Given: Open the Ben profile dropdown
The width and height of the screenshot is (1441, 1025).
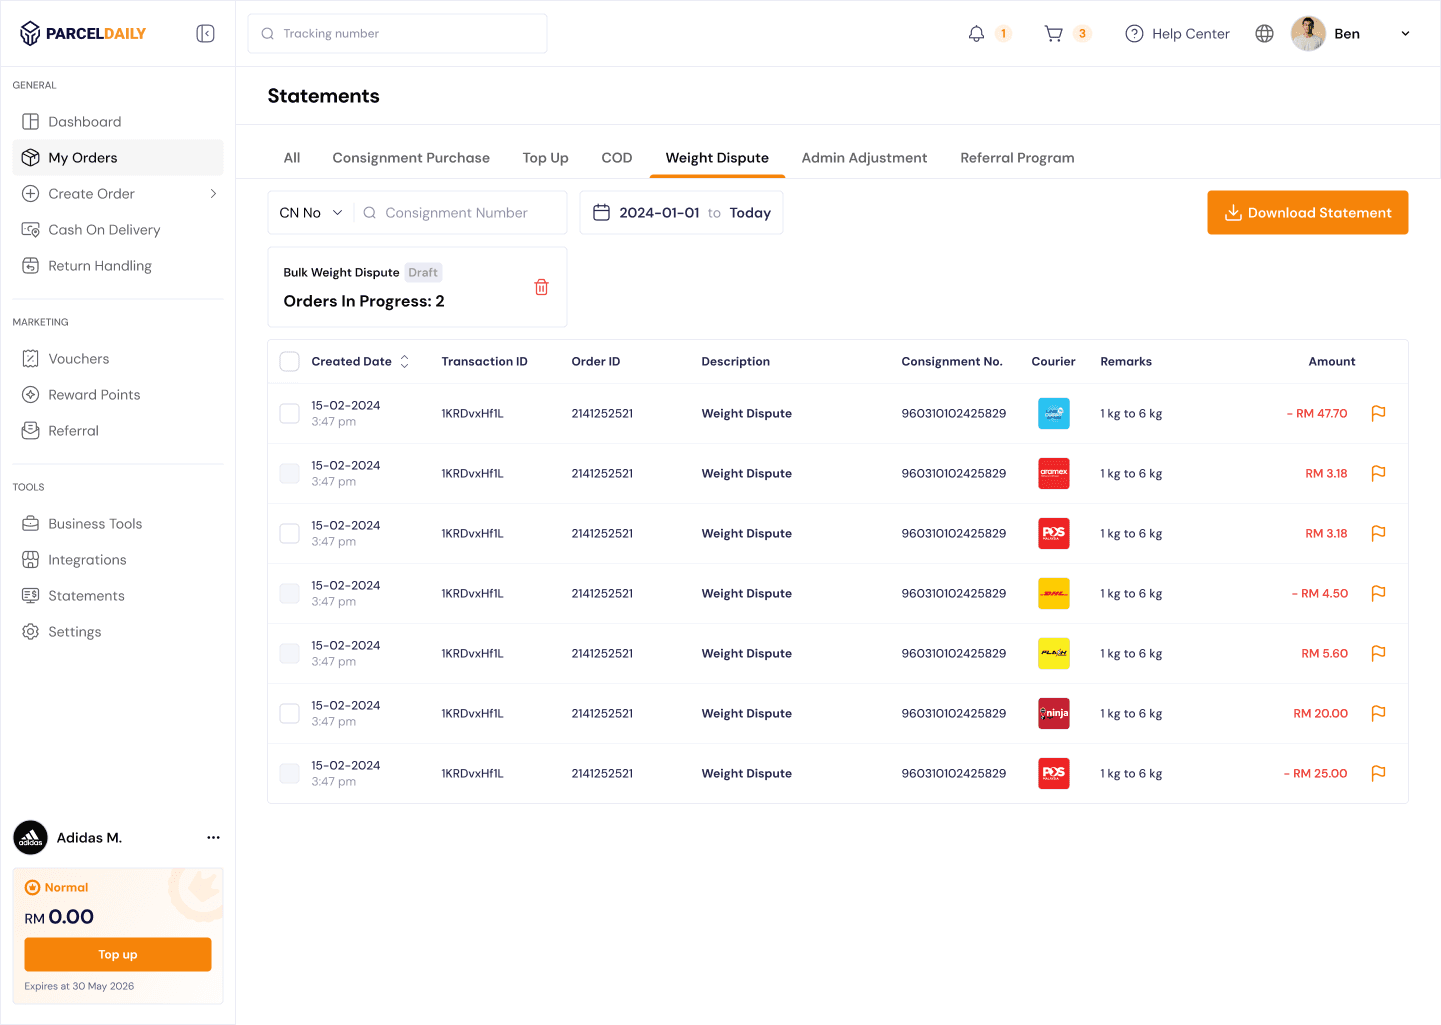Looking at the screenshot, I should pyautogui.click(x=1404, y=34).
